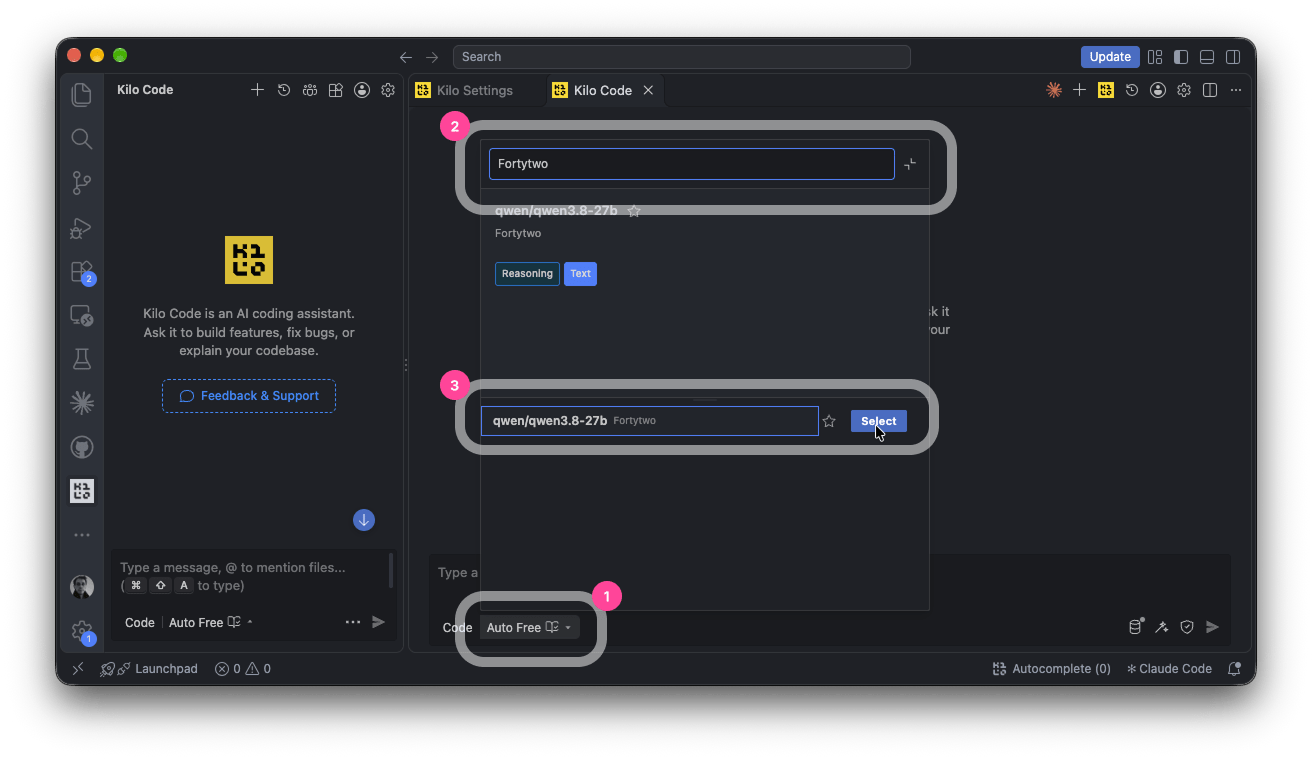The width and height of the screenshot is (1312, 759).
Task: Jump to bottom with the down-arrow button
Action: [x=364, y=520]
